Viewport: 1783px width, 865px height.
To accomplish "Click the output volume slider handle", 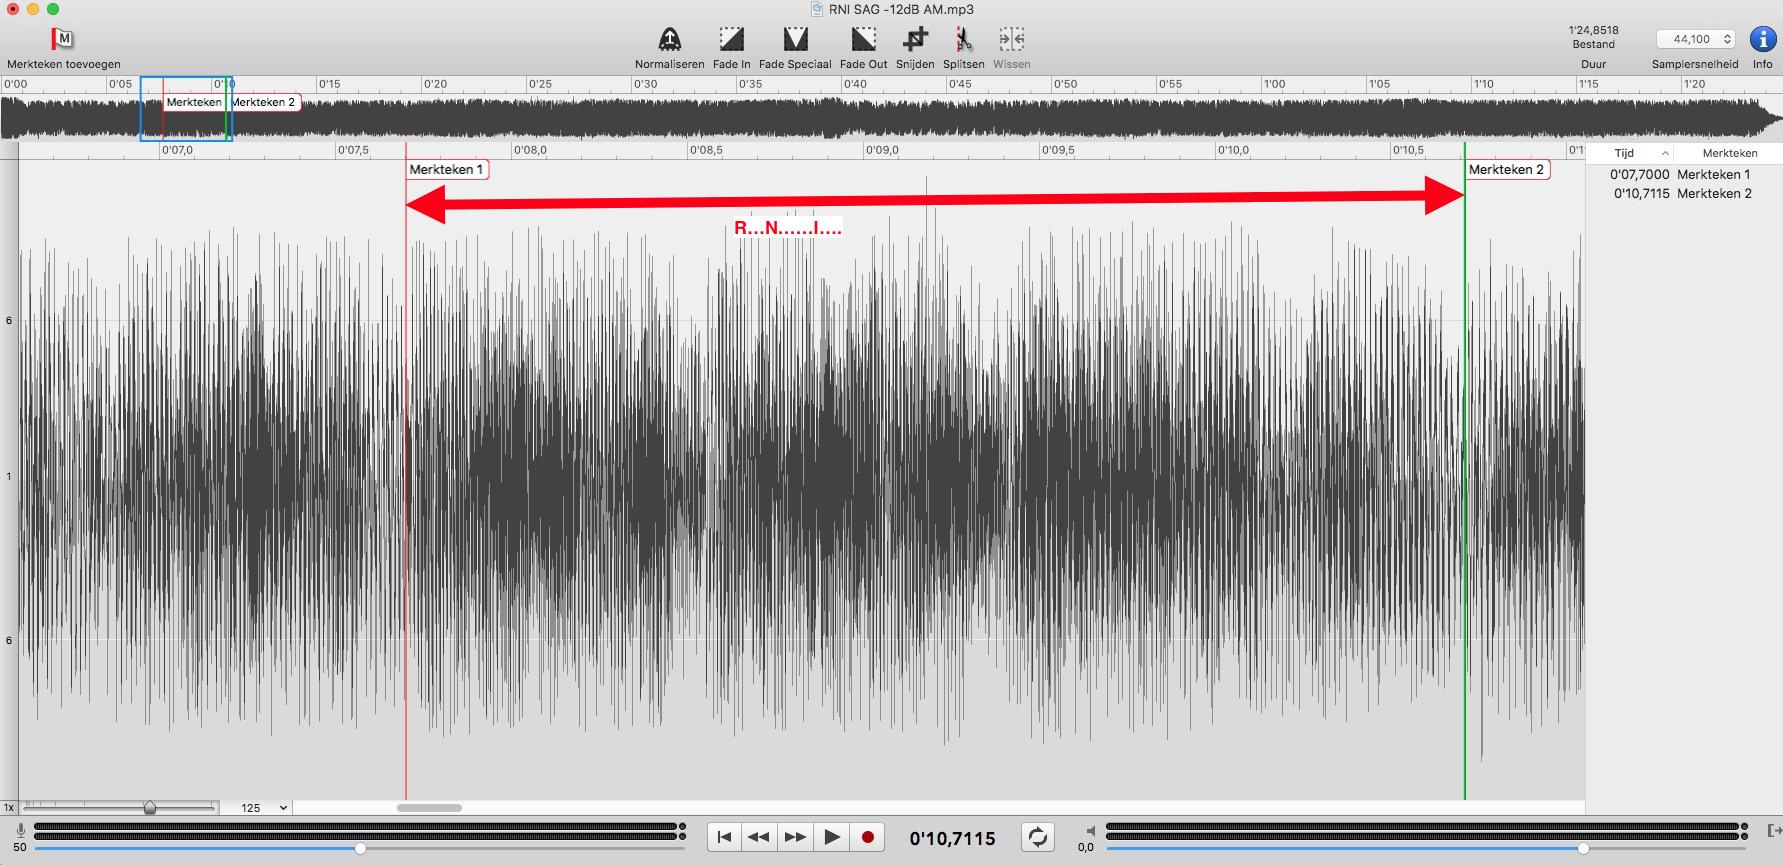I will tap(1583, 849).
